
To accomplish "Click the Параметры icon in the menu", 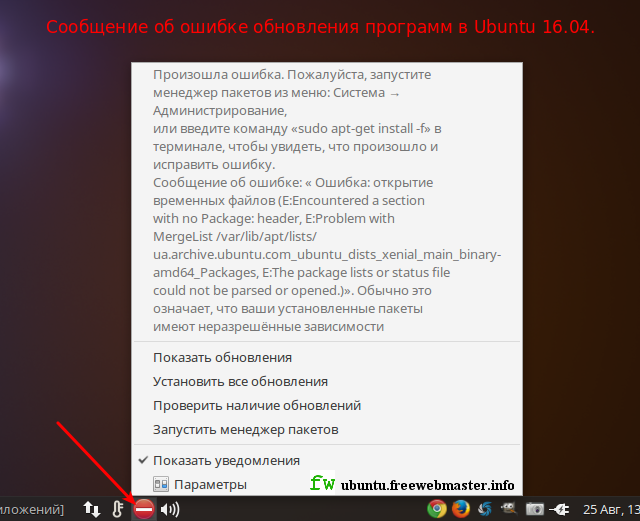I will (x=161, y=484).
